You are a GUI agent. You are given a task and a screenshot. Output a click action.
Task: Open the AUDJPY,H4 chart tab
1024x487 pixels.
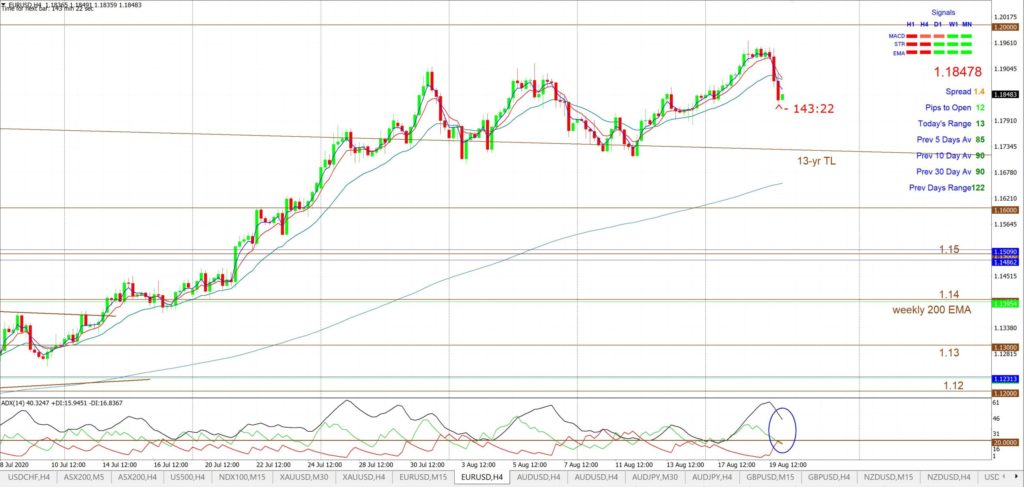point(710,478)
